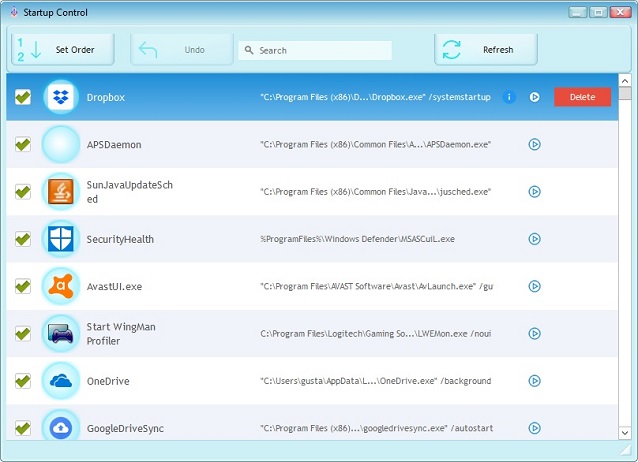Image resolution: width=638 pixels, height=462 pixels.
Task: Run the Dropbox entry with play icon
Action: [534, 97]
